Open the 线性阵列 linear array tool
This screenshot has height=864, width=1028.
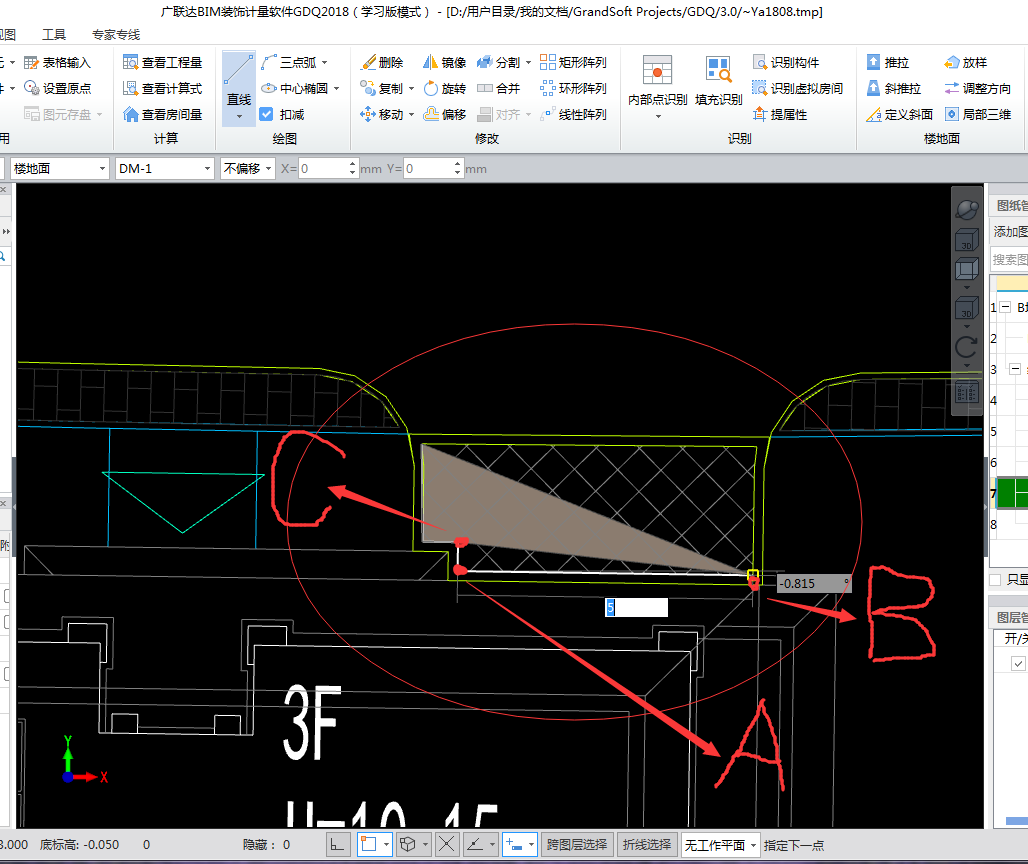(x=574, y=115)
